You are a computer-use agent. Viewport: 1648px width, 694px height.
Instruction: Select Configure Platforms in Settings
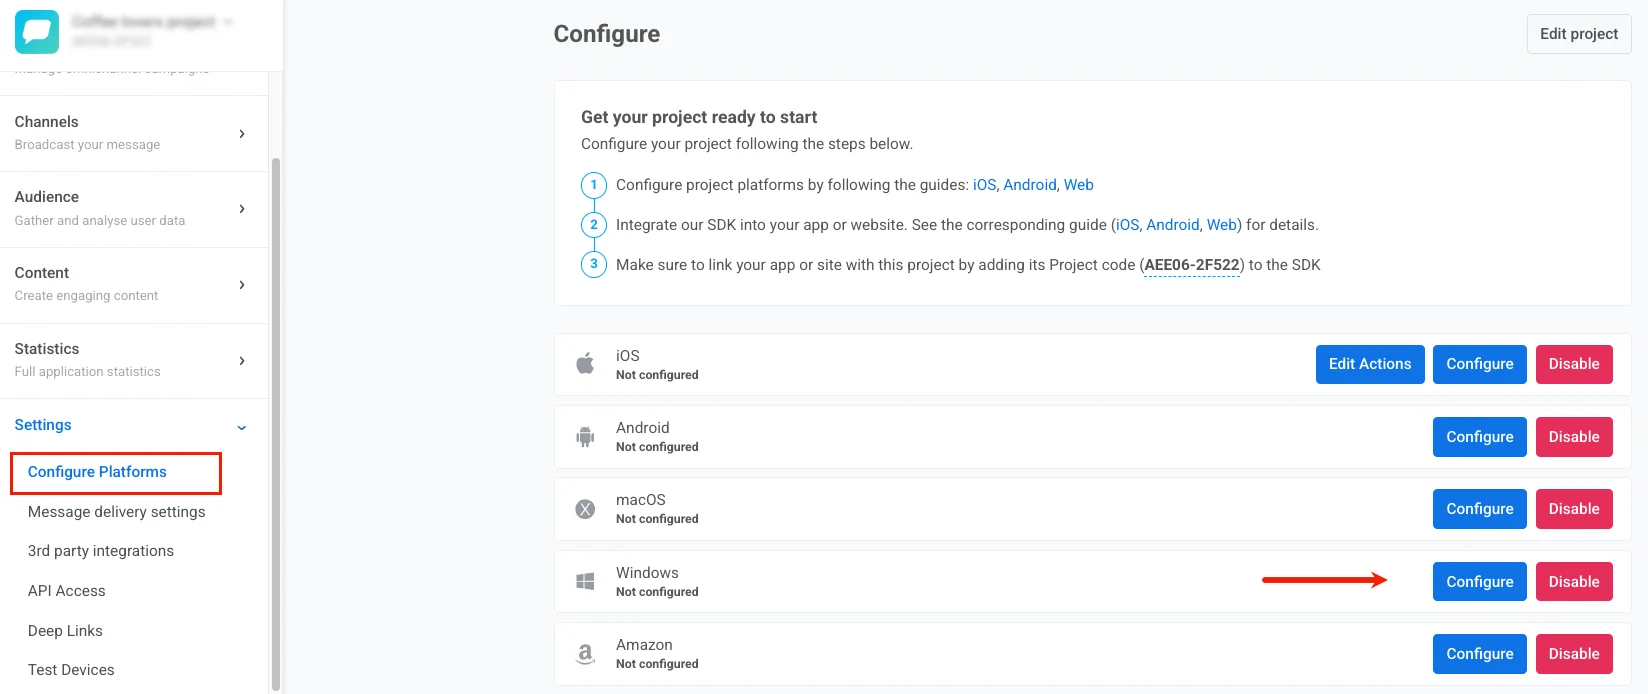point(97,472)
